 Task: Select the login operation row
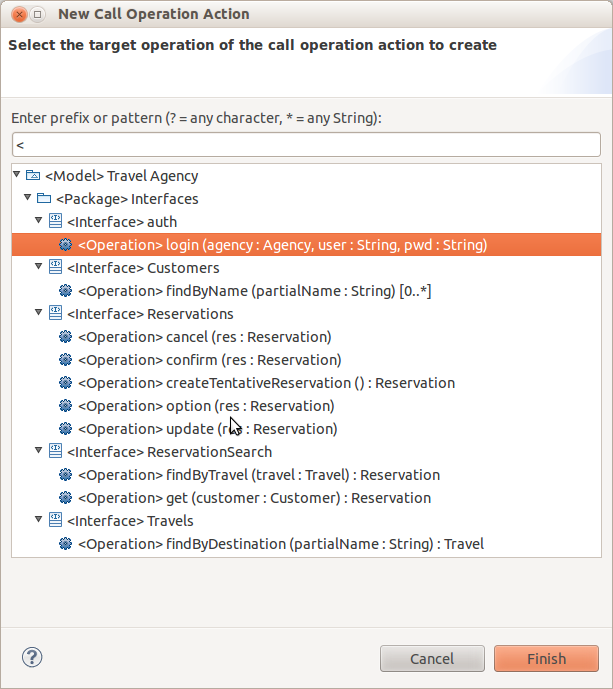[x=306, y=245]
